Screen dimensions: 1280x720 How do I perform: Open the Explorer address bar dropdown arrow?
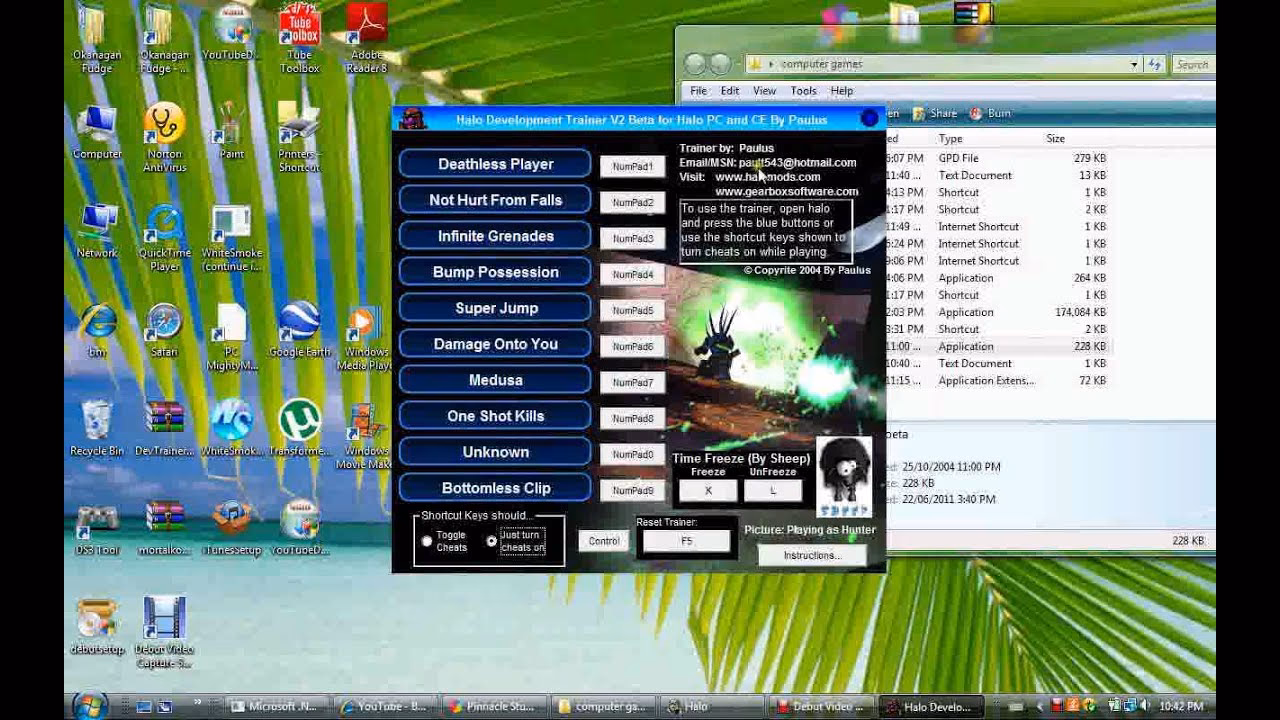click(x=1134, y=64)
